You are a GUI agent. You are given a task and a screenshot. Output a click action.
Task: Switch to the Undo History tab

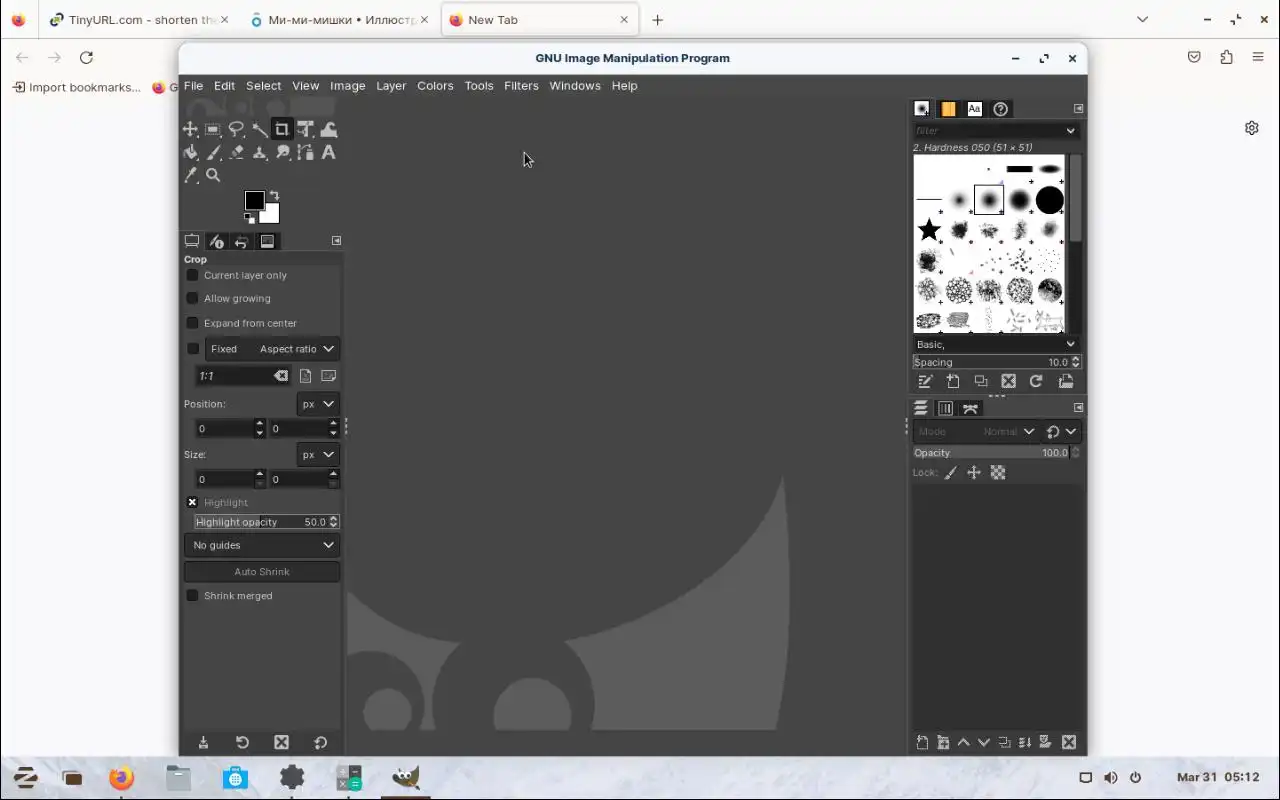(x=241, y=241)
